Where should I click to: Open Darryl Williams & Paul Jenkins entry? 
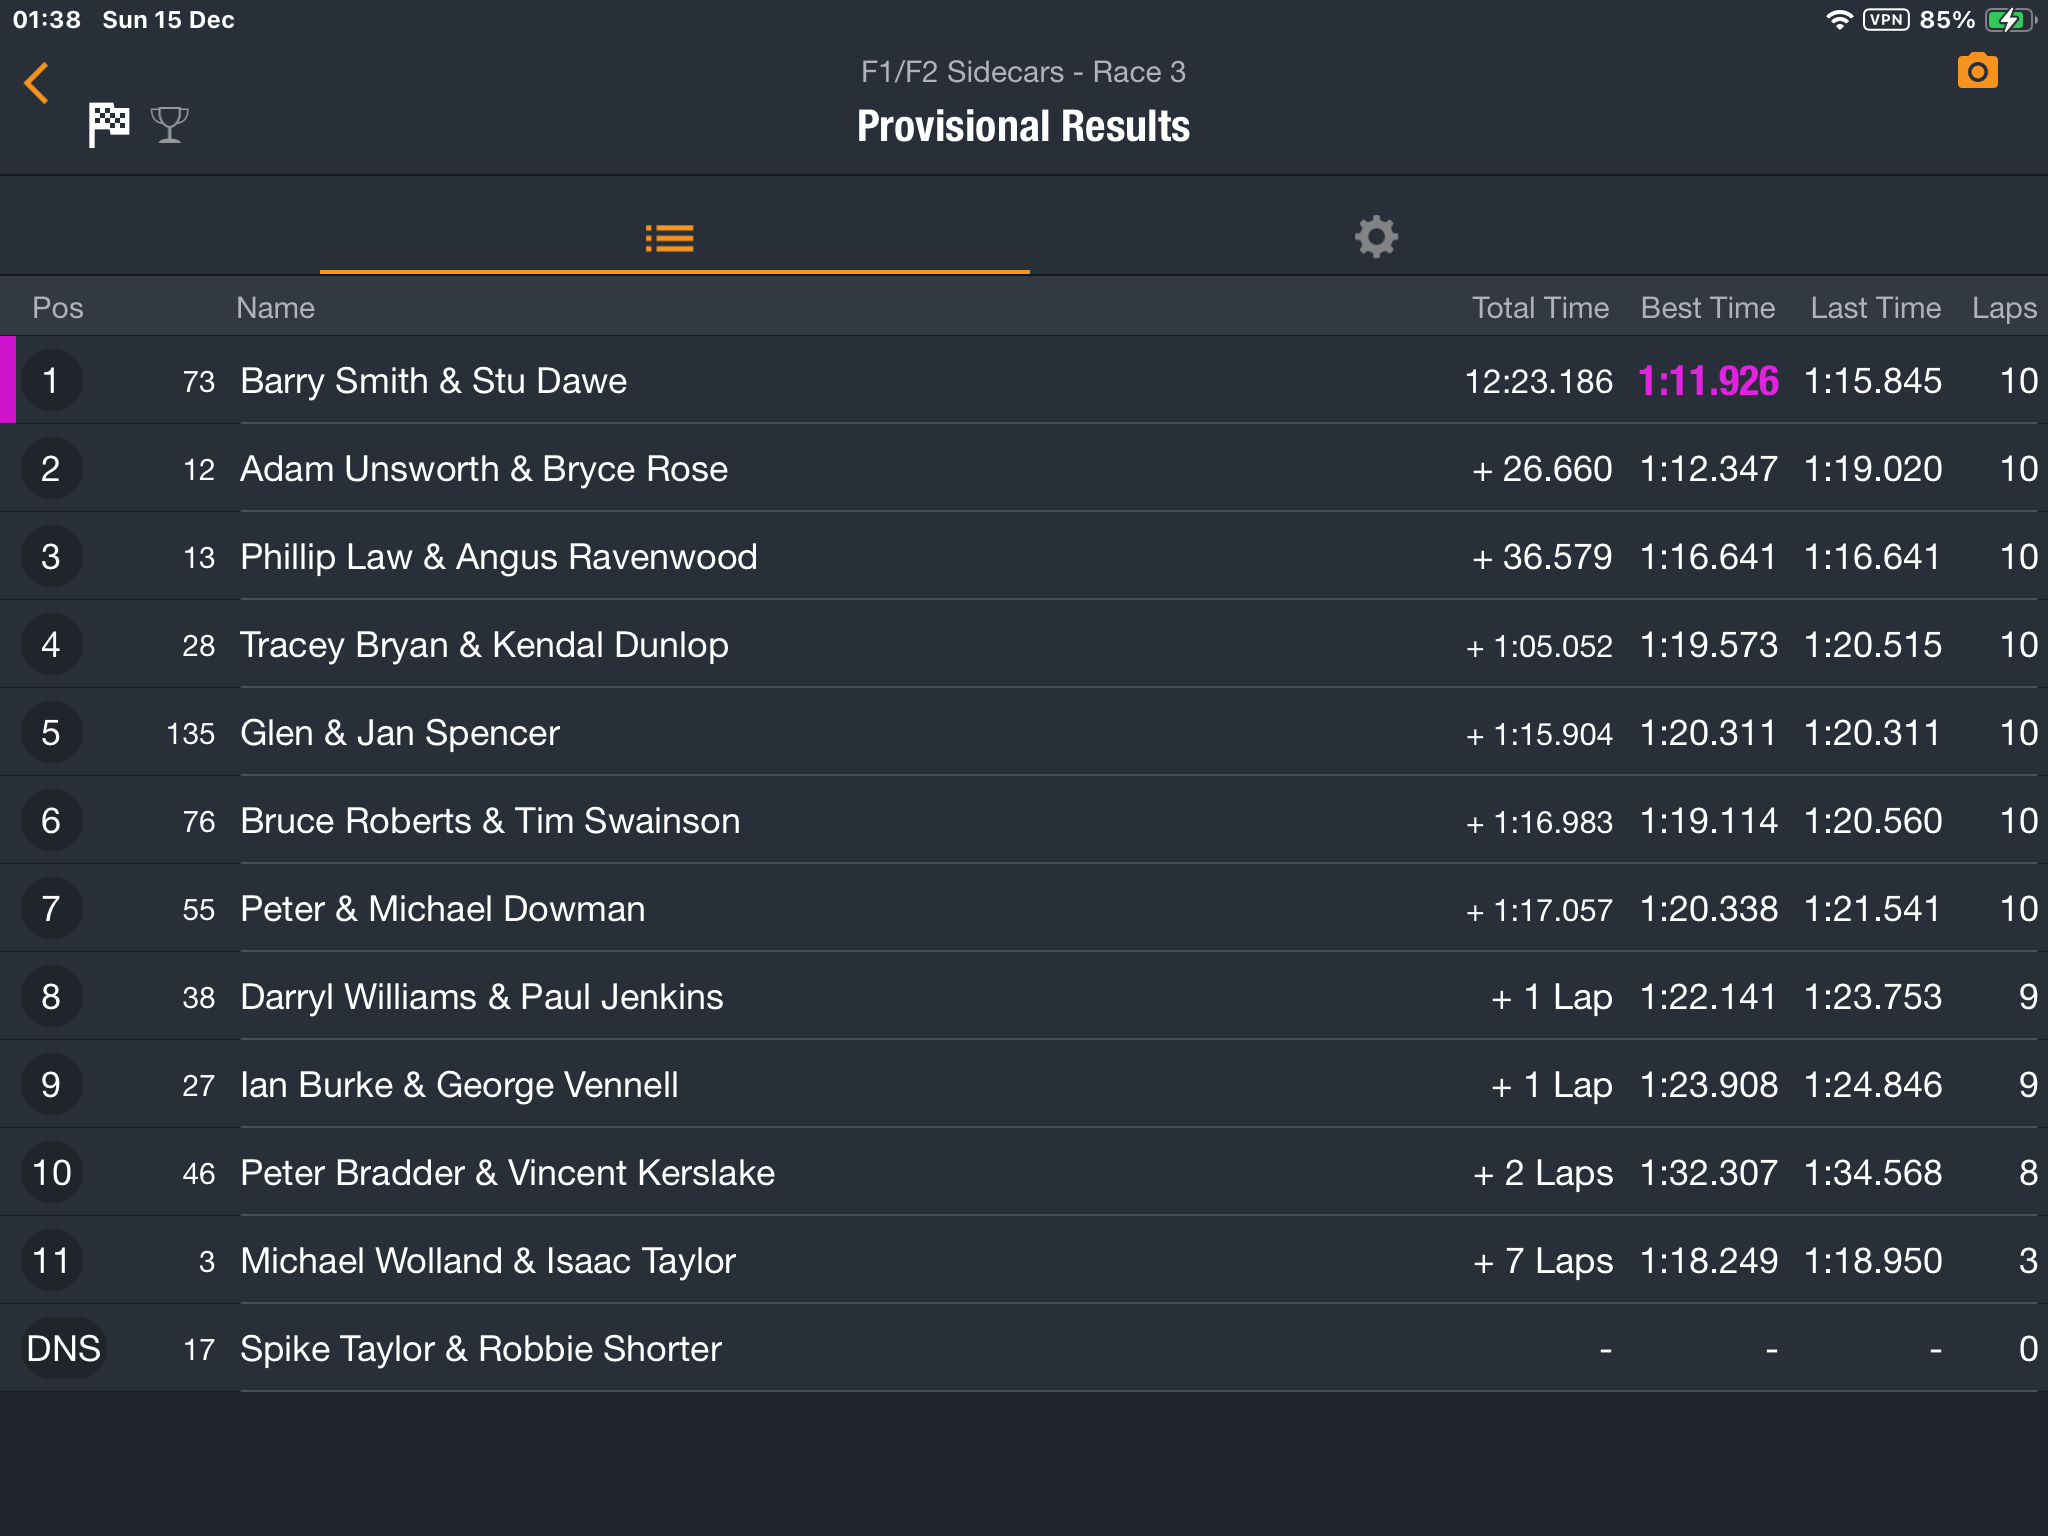pyautogui.click(x=1024, y=996)
